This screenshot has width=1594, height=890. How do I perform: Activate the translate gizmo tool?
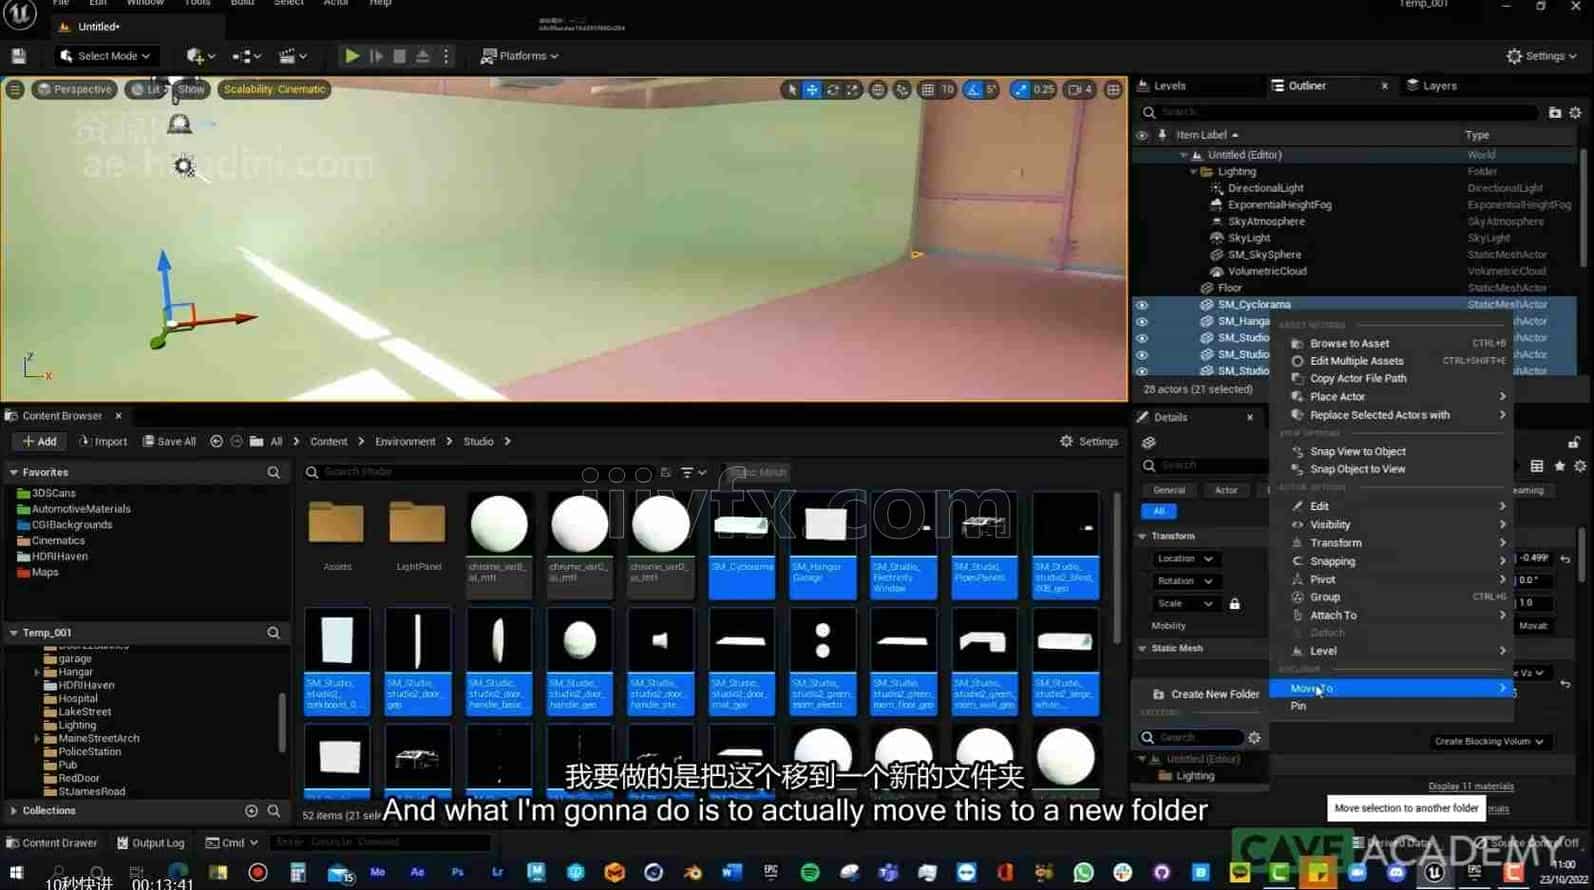click(812, 89)
